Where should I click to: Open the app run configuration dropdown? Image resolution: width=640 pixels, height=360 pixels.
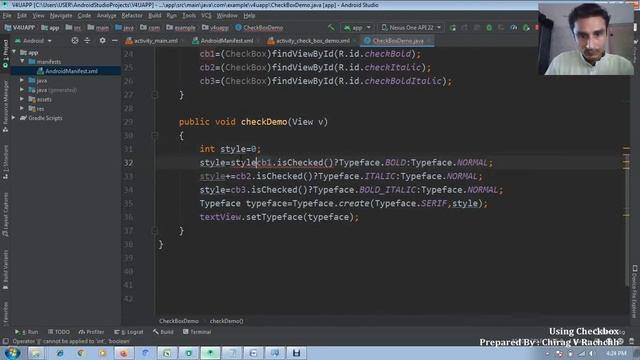[357, 27]
